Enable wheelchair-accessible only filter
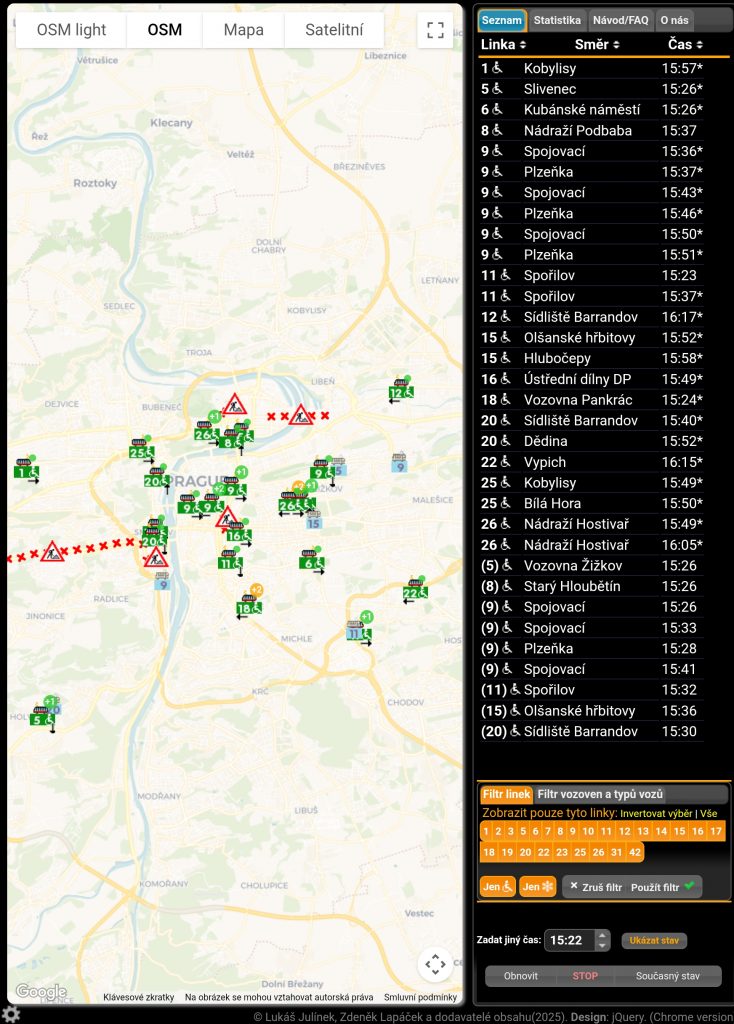 tap(497, 887)
